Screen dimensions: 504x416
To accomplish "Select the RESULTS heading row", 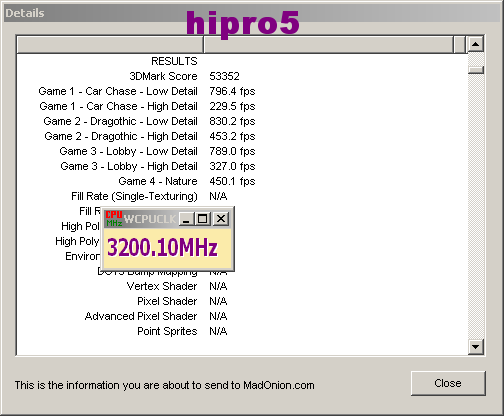I will pos(174,61).
